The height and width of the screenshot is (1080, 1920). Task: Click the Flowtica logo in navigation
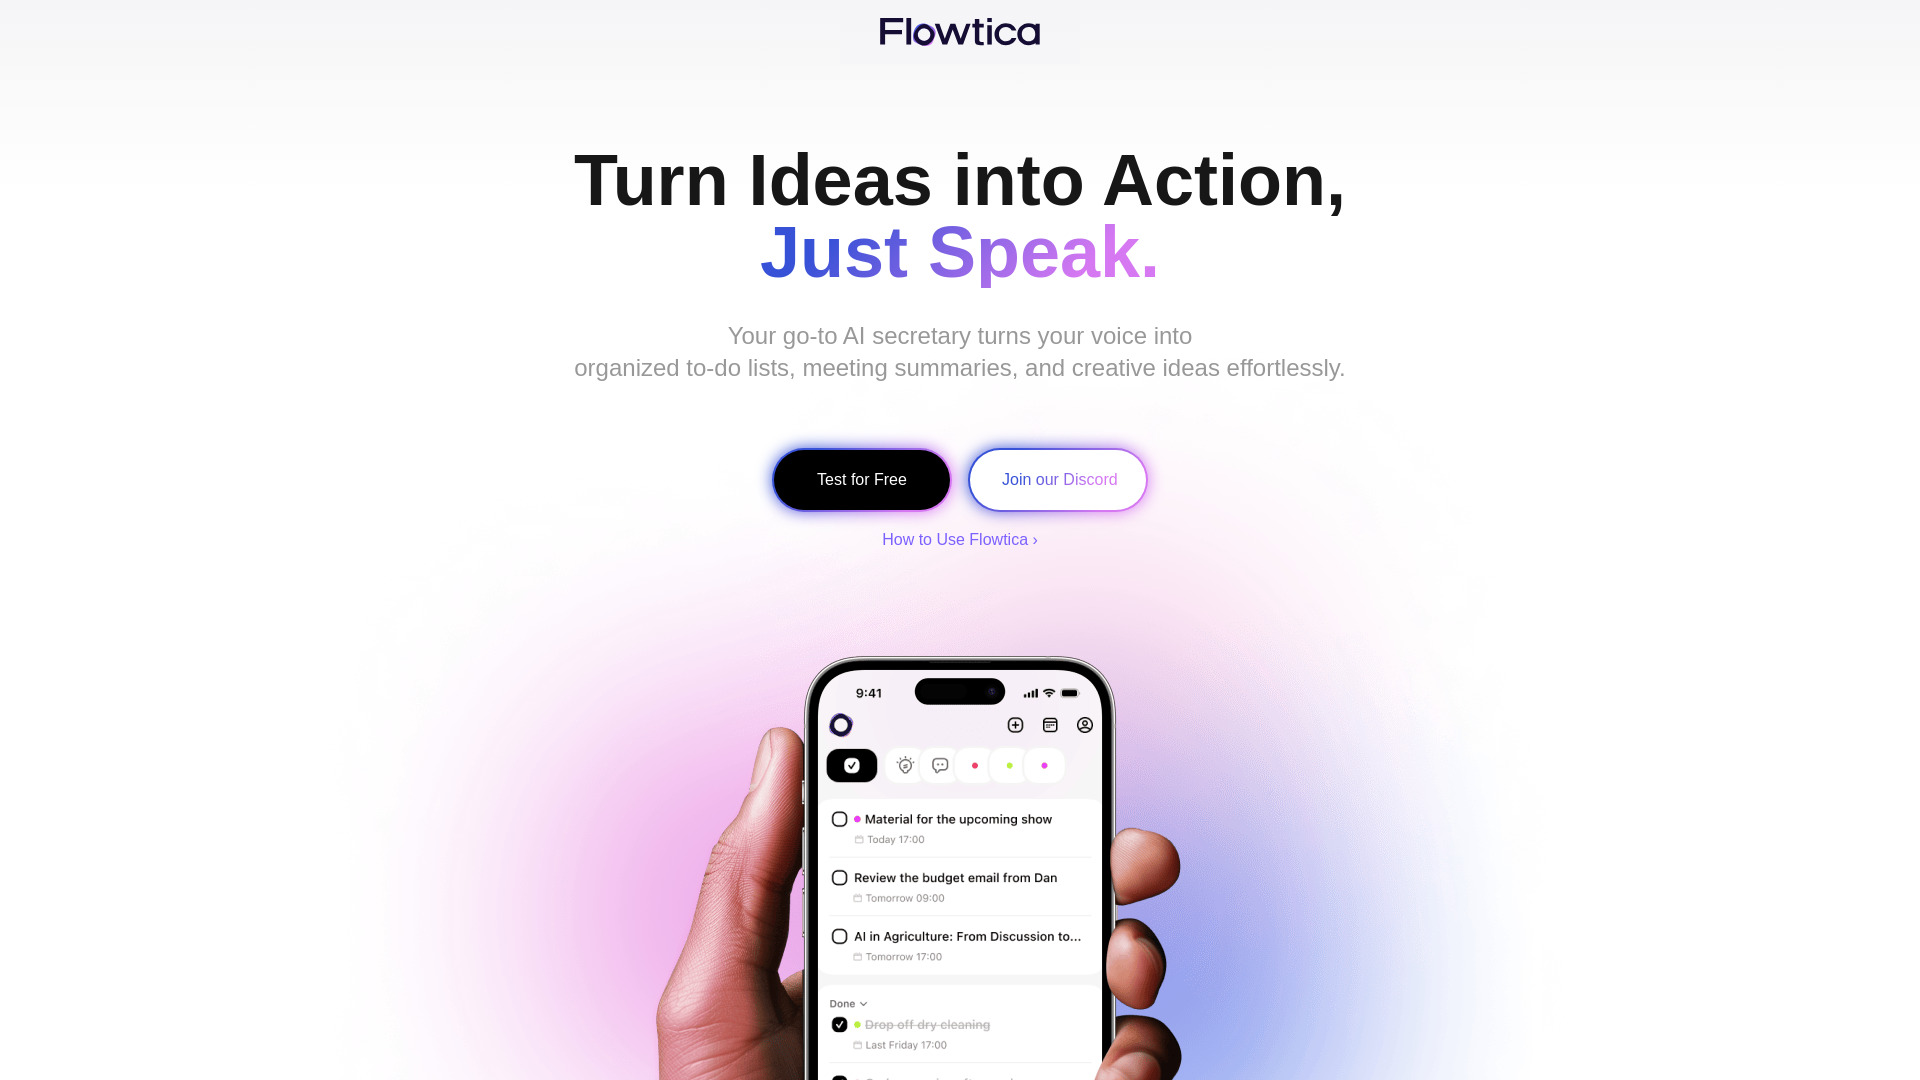coord(960,32)
